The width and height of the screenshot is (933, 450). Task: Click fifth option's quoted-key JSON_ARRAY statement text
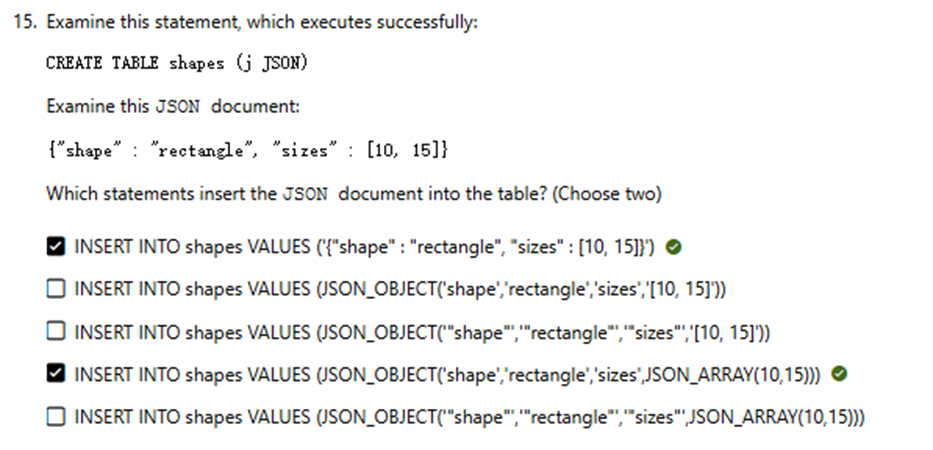[470, 416]
